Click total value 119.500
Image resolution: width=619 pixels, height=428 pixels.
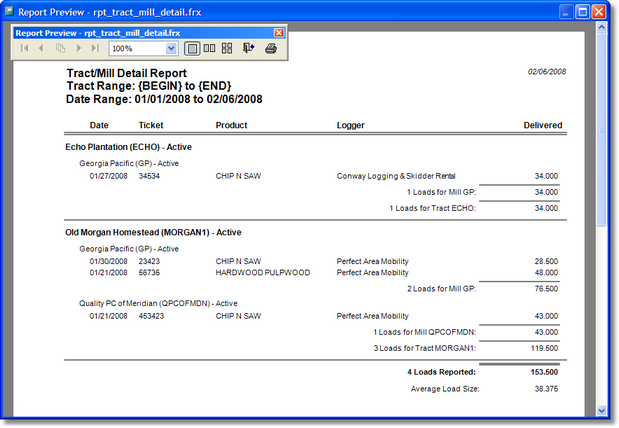tap(544, 348)
